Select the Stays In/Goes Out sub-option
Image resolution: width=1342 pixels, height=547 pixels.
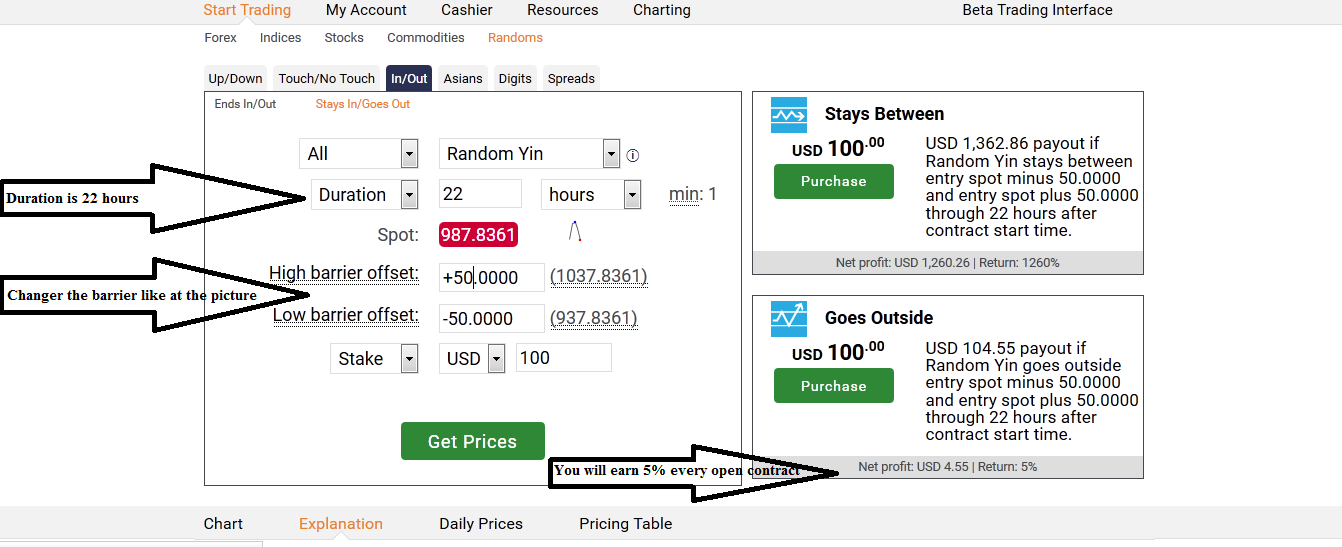pyautogui.click(x=363, y=104)
